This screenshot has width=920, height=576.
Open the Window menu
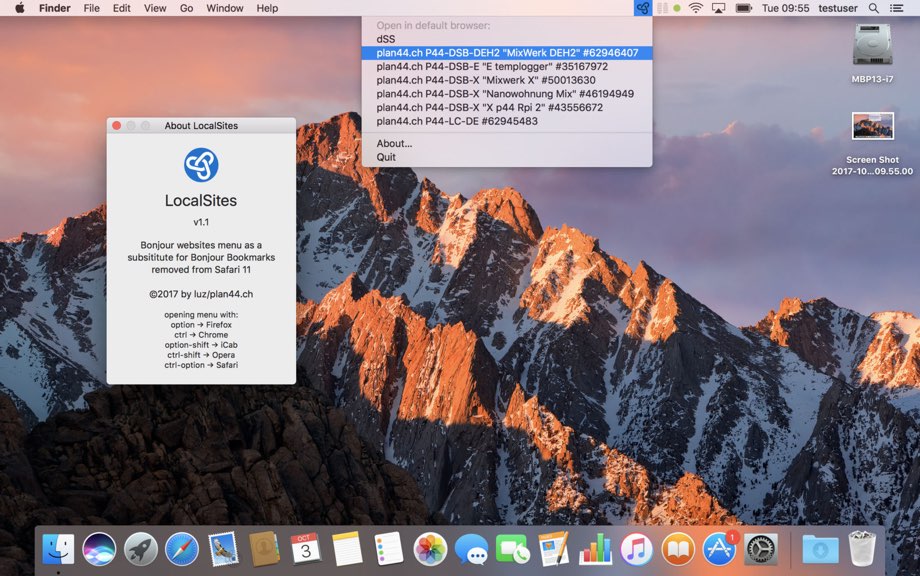[225, 8]
